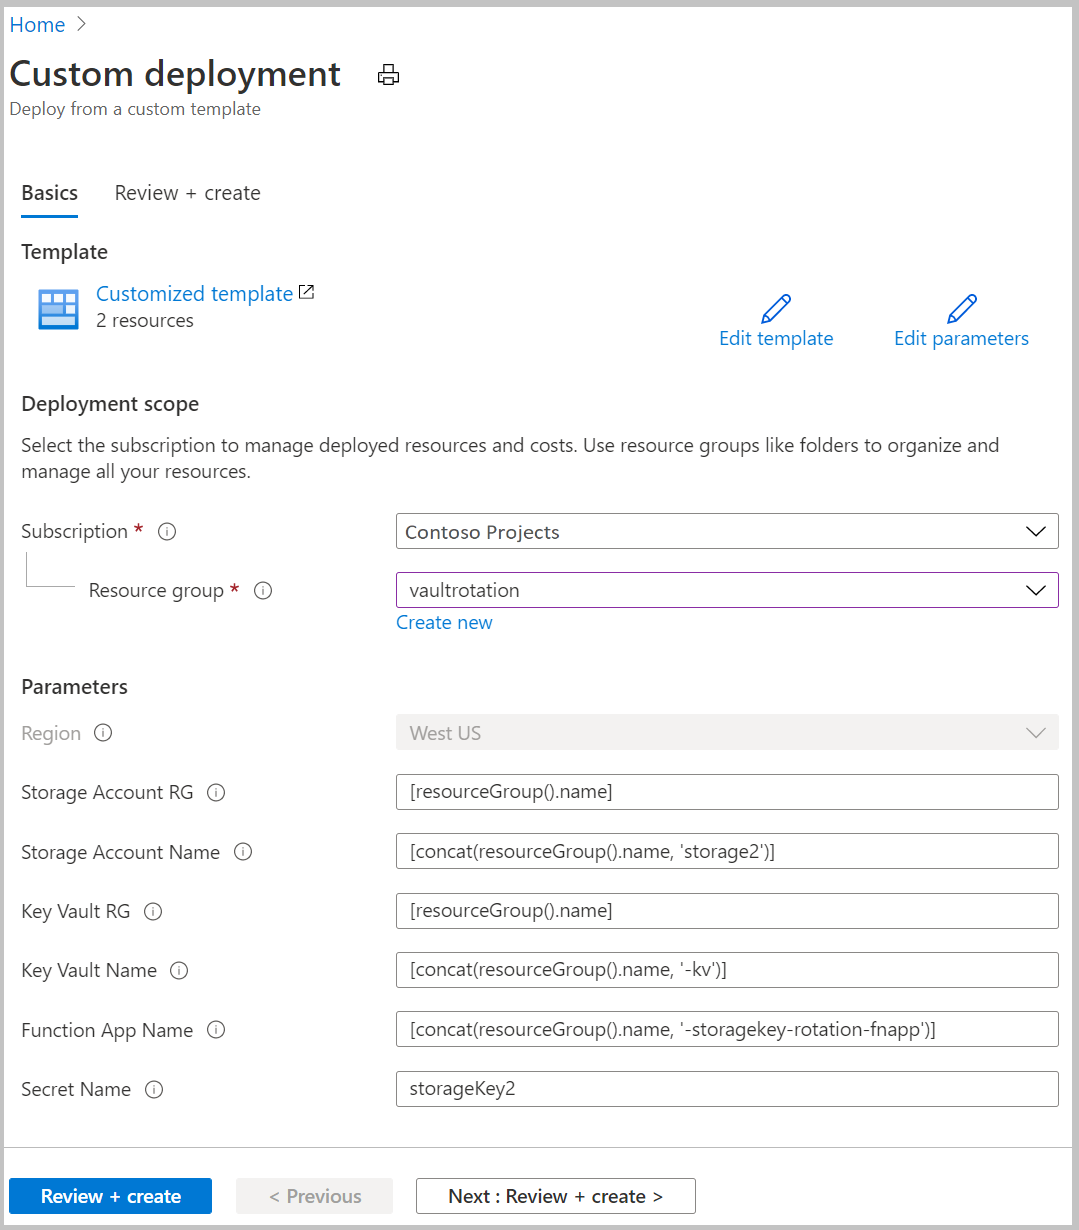Click the Region info icon

tap(103, 733)
